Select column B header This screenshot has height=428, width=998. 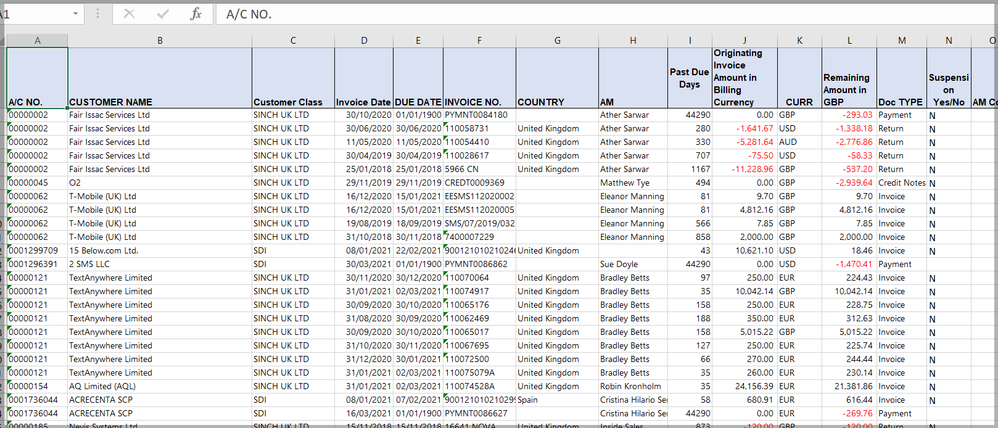(x=160, y=41)
